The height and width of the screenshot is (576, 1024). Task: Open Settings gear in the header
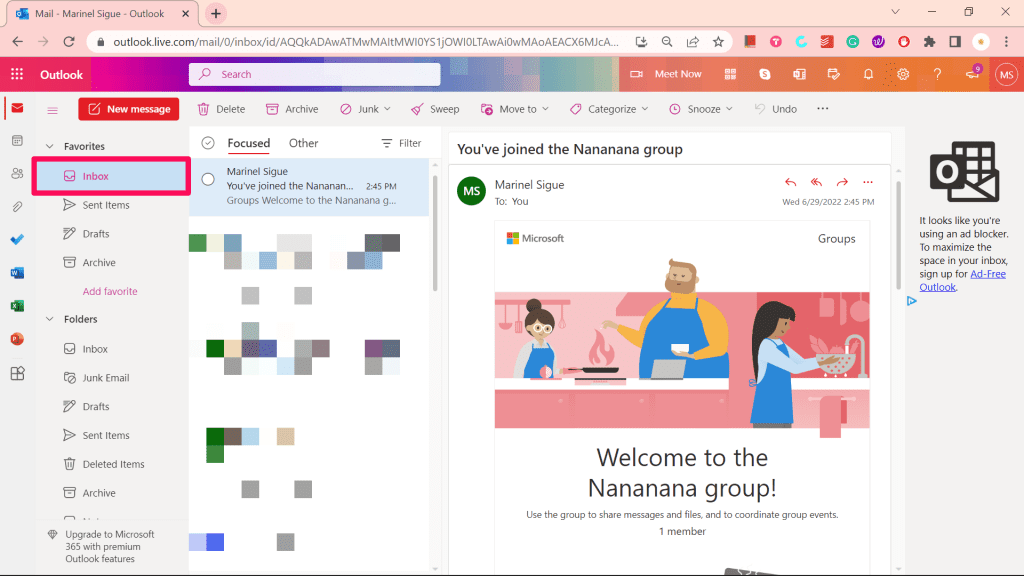coord(903,74)
